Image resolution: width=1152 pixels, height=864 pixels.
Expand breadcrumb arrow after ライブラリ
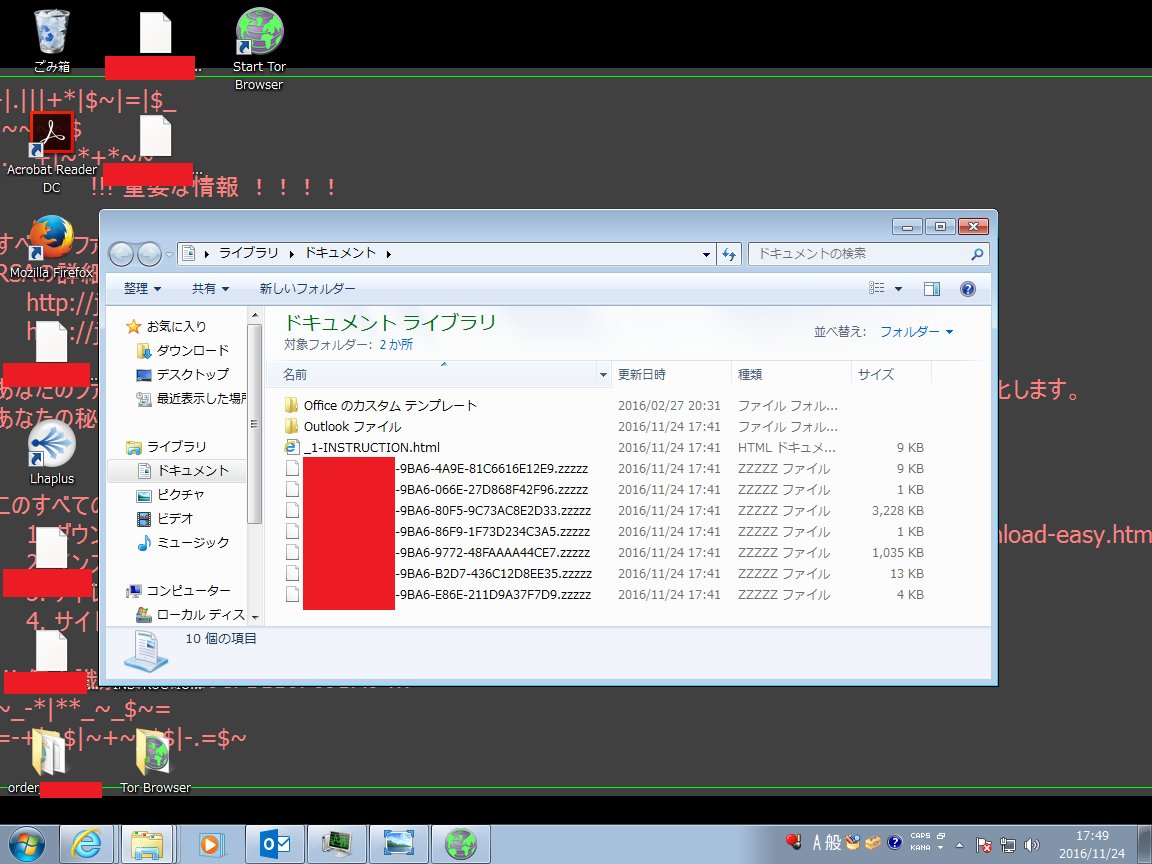(291, 254)
